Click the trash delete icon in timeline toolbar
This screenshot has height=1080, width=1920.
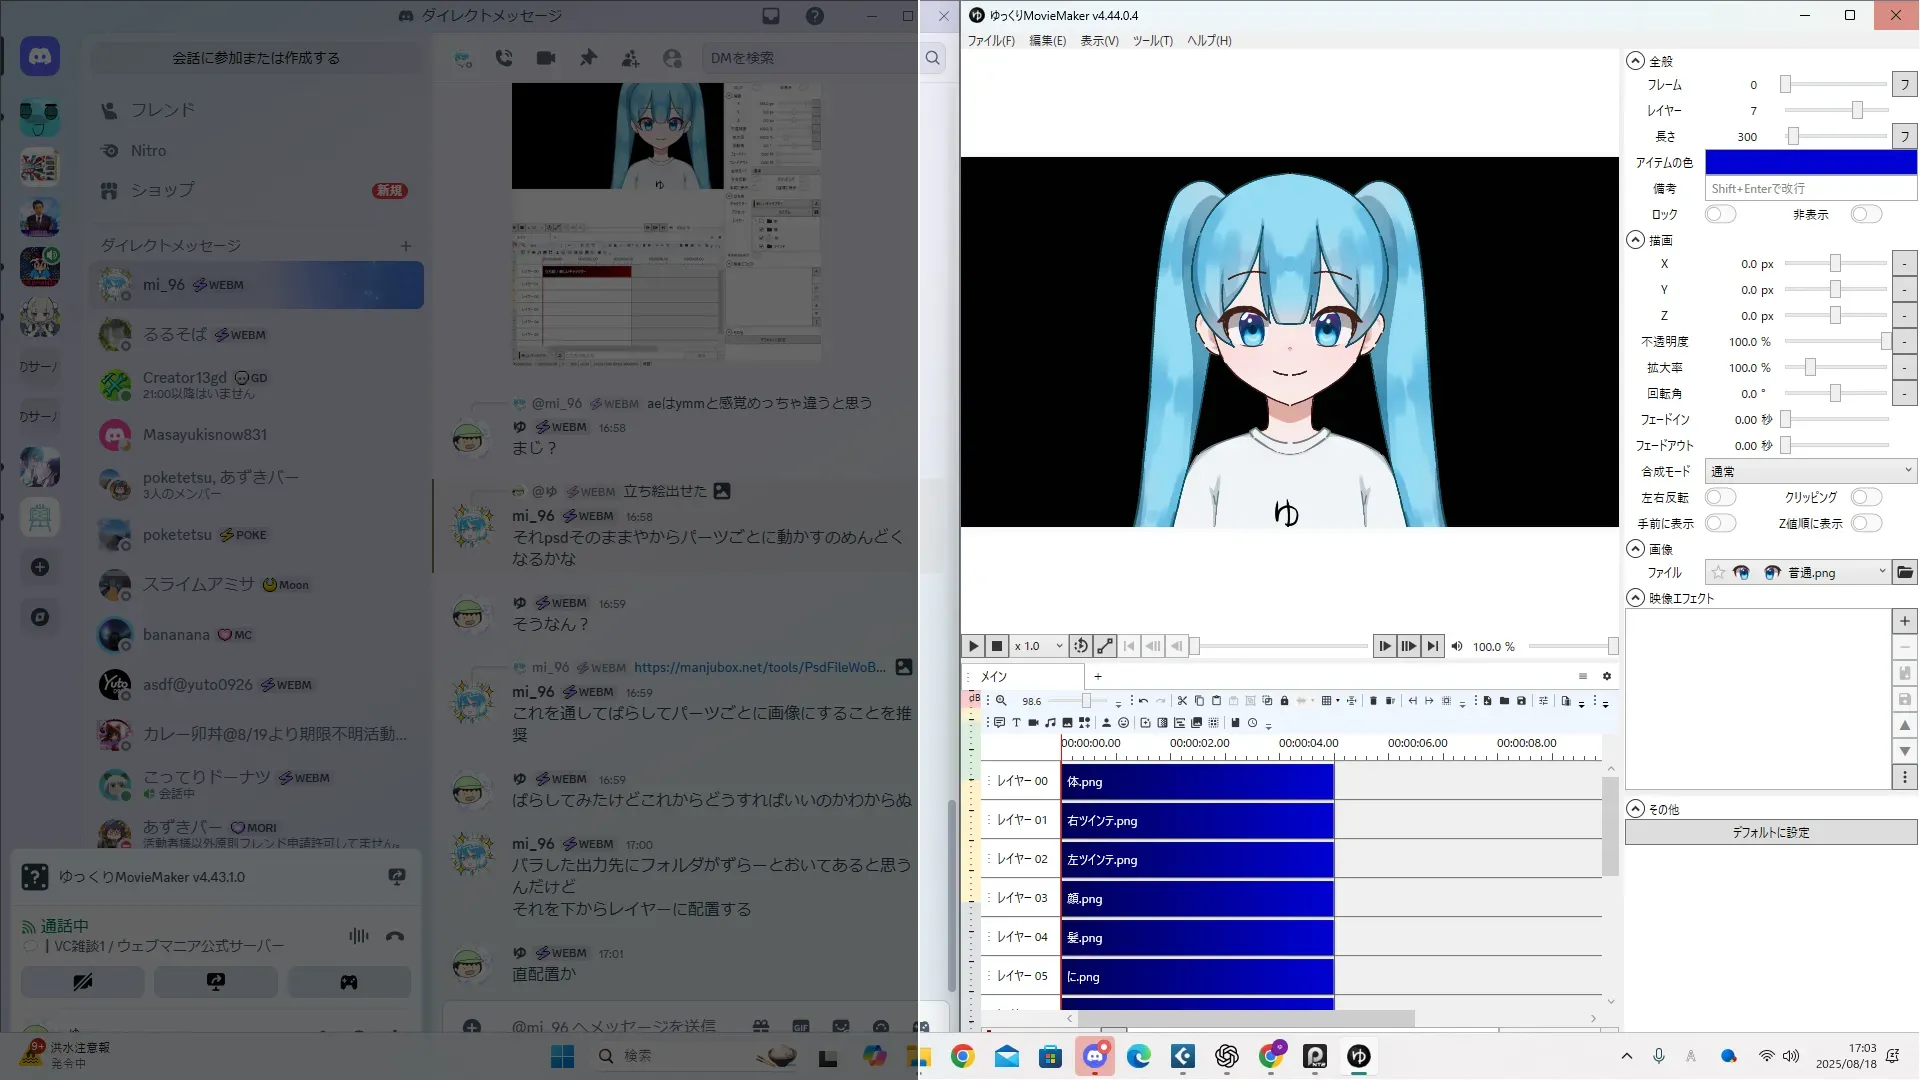click(1373, 701)
